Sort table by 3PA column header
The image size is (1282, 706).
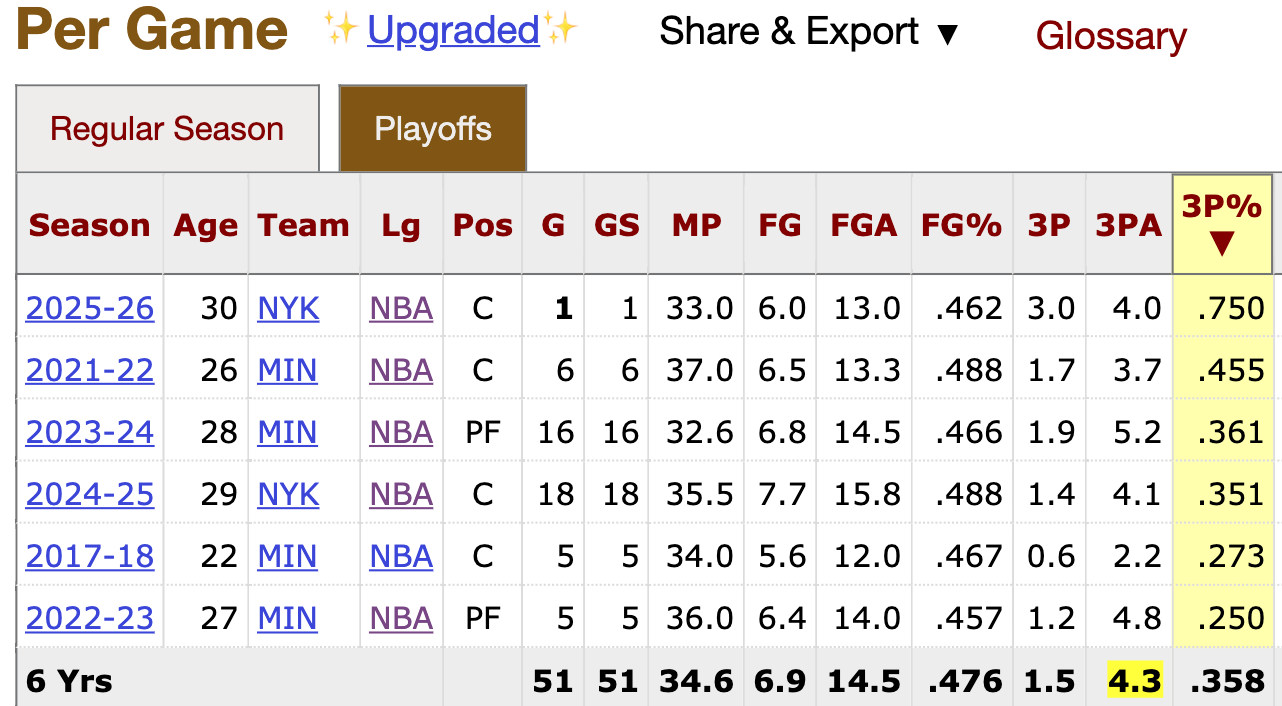point(1128,225)
